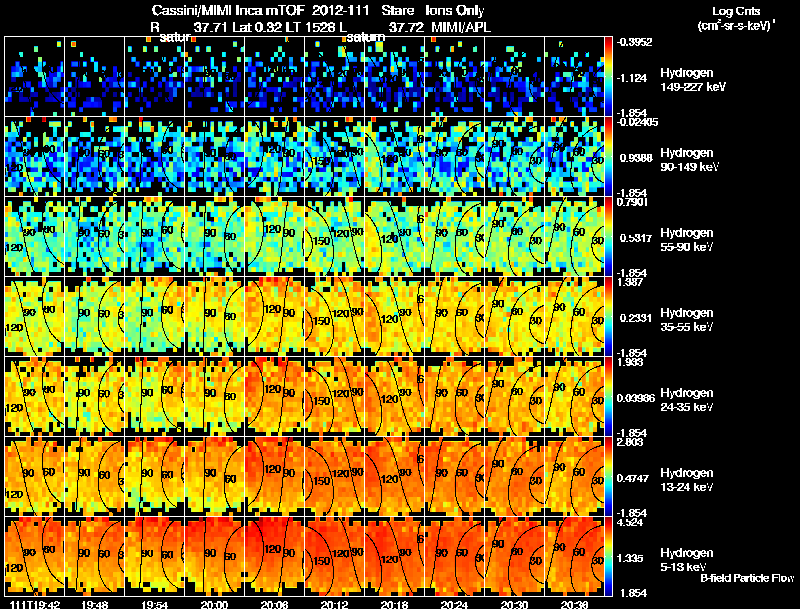Screen dimensions: 800x609
Task: Click the 'Hydrogen 13-24 keV' row label
Action: 687,480
